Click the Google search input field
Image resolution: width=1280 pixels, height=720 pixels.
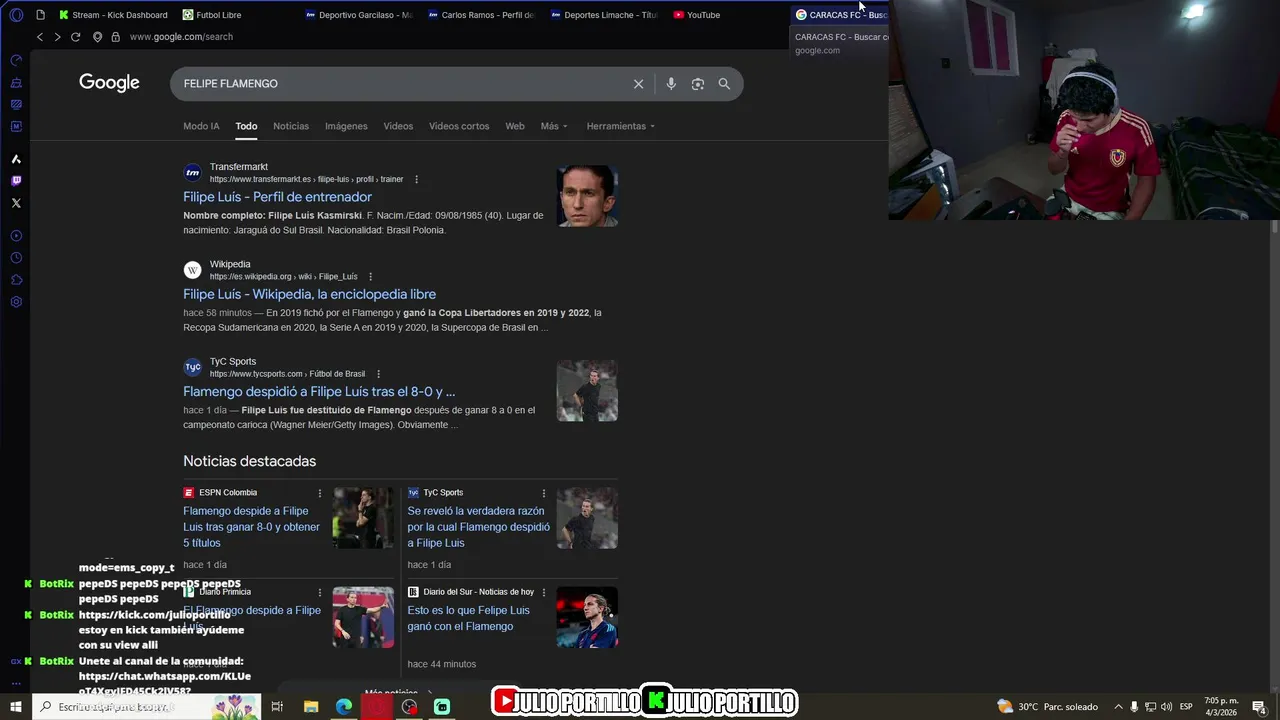coord(400,84)
